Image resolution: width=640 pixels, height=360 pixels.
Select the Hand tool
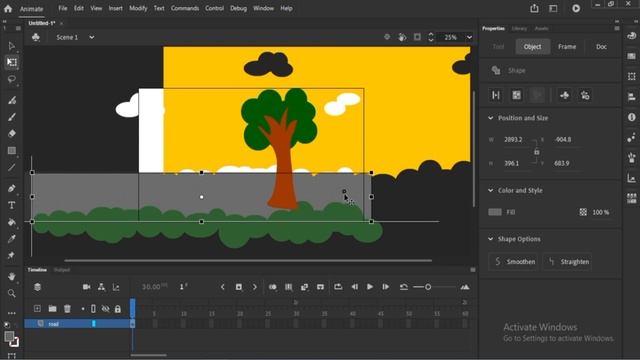11,277
